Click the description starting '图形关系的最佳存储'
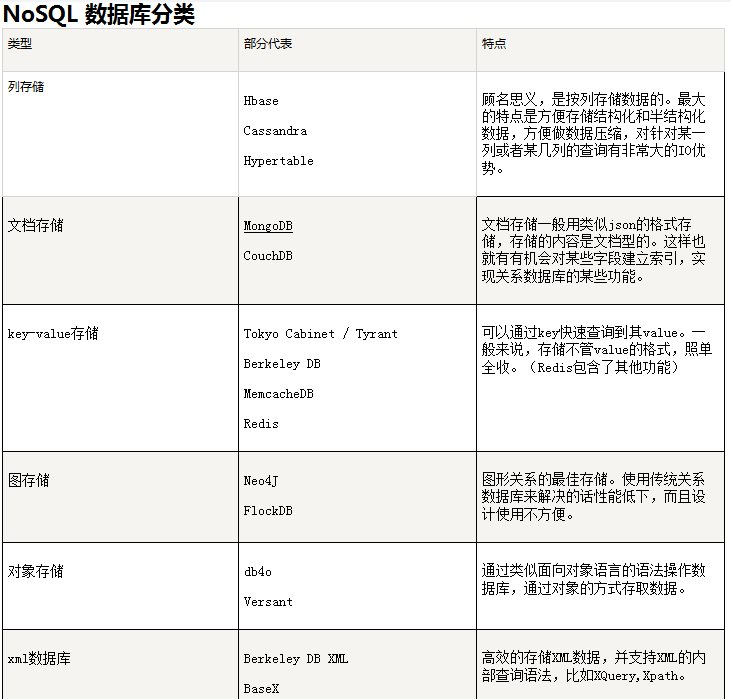The height and width of the screenshot is (699, 731). (593, 497)
